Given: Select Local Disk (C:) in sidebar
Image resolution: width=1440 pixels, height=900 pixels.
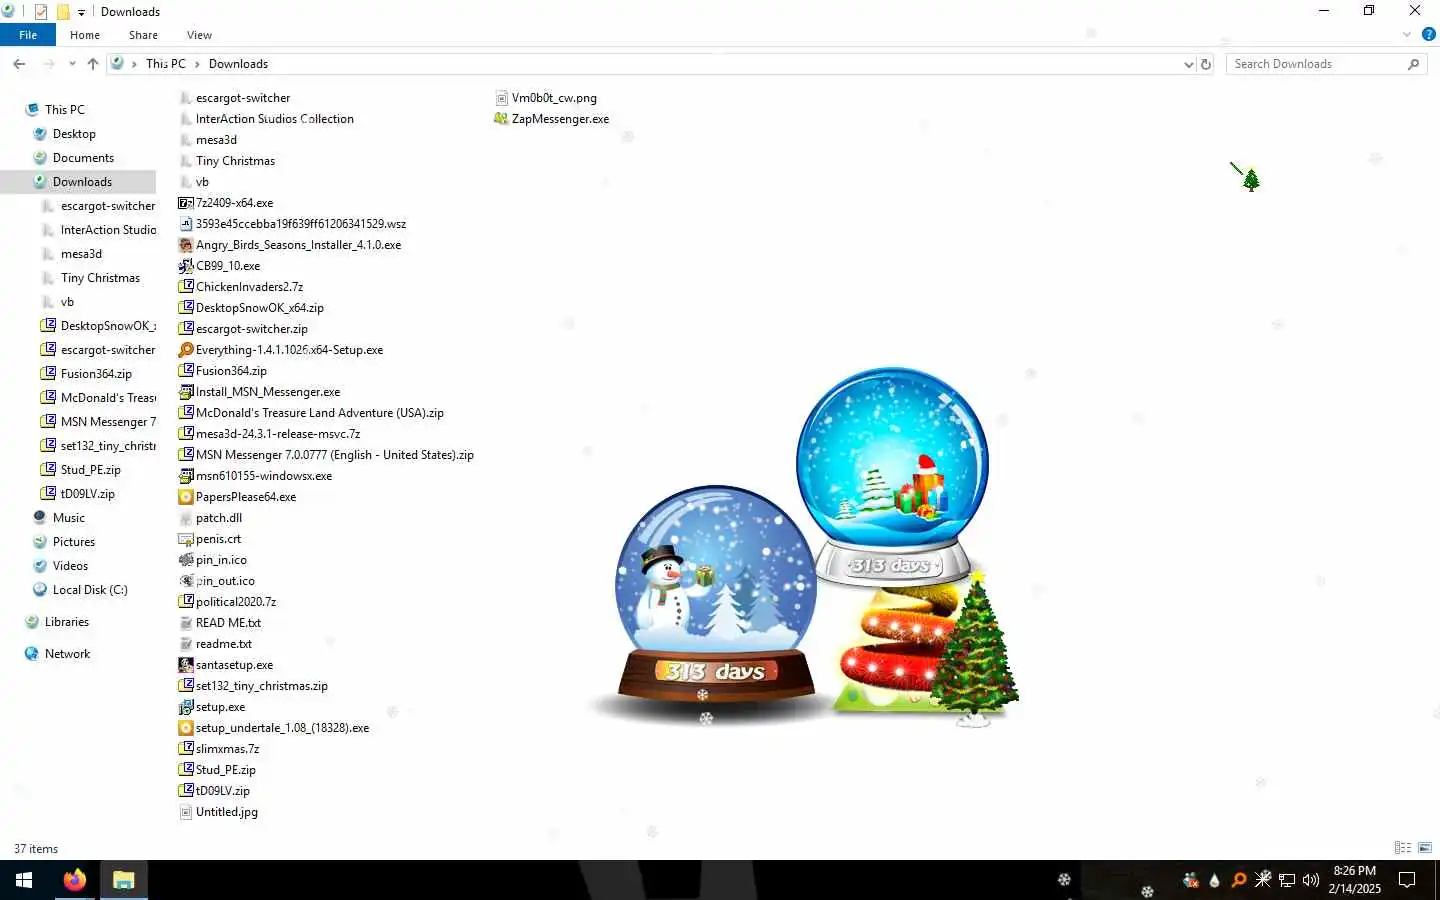Looking at the screenshot, I should pyautogui.click(x=89, y=590).
